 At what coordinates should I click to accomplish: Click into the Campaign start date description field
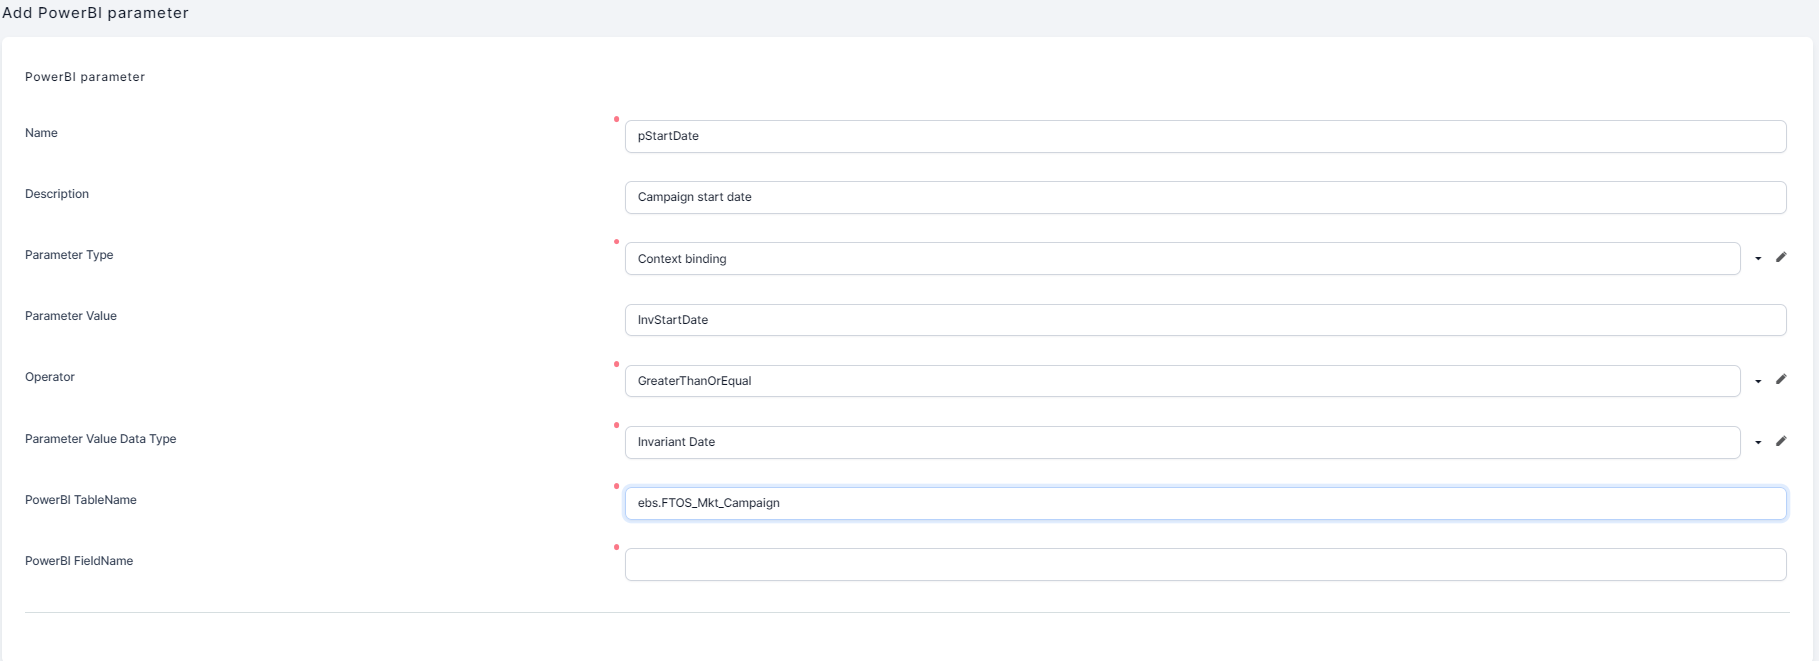[1205, 198]
